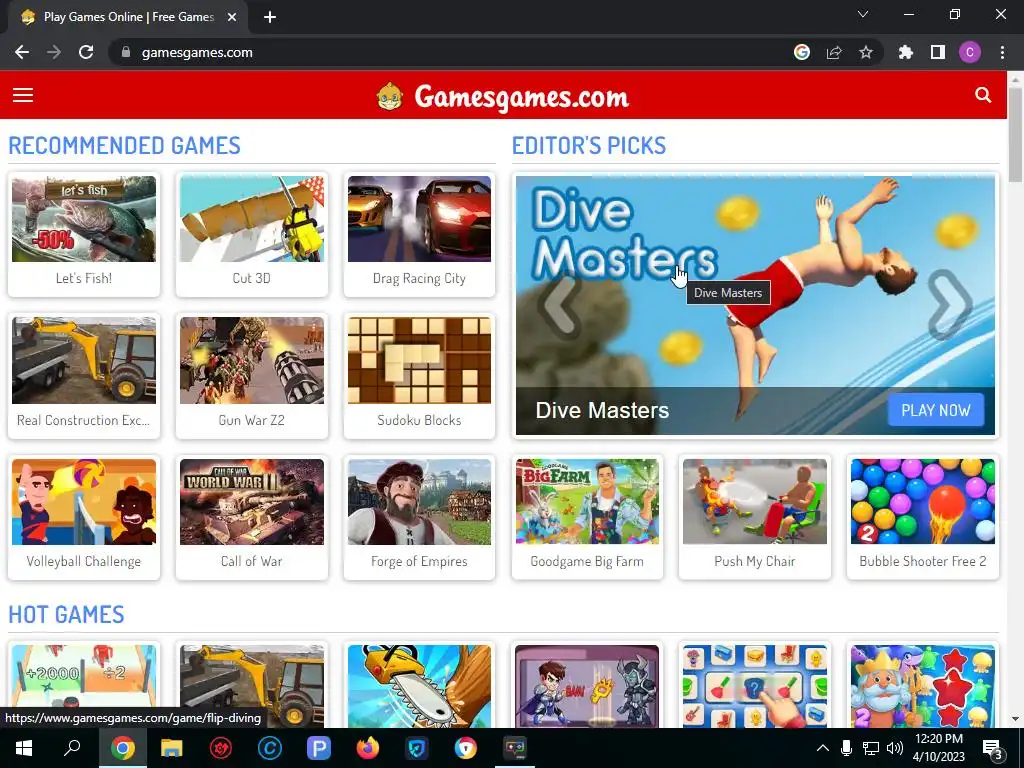Open the Neptune match game in Hot Games
1024x768 pixels.
[x=923, y=686]
